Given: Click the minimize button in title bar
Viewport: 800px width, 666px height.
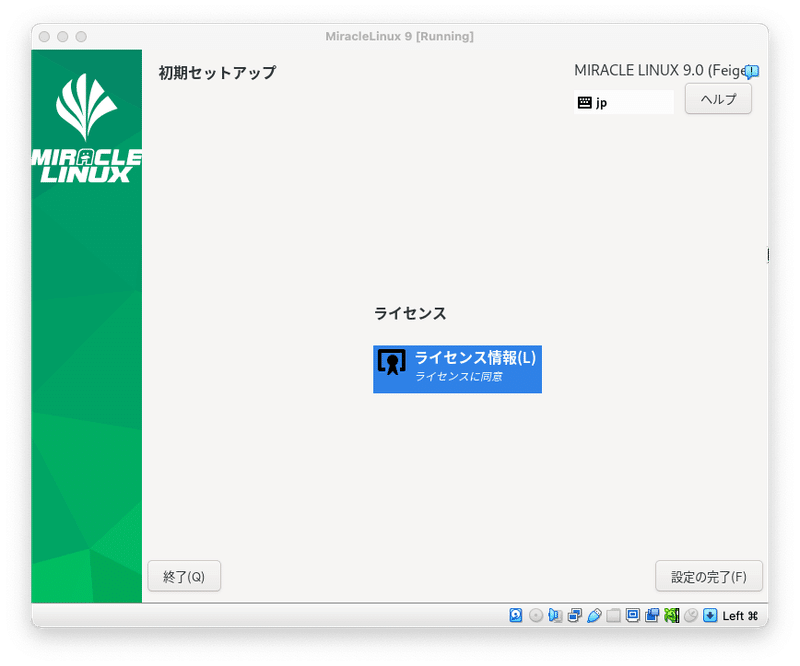Looking at the screenshot, I should (63, 36).
